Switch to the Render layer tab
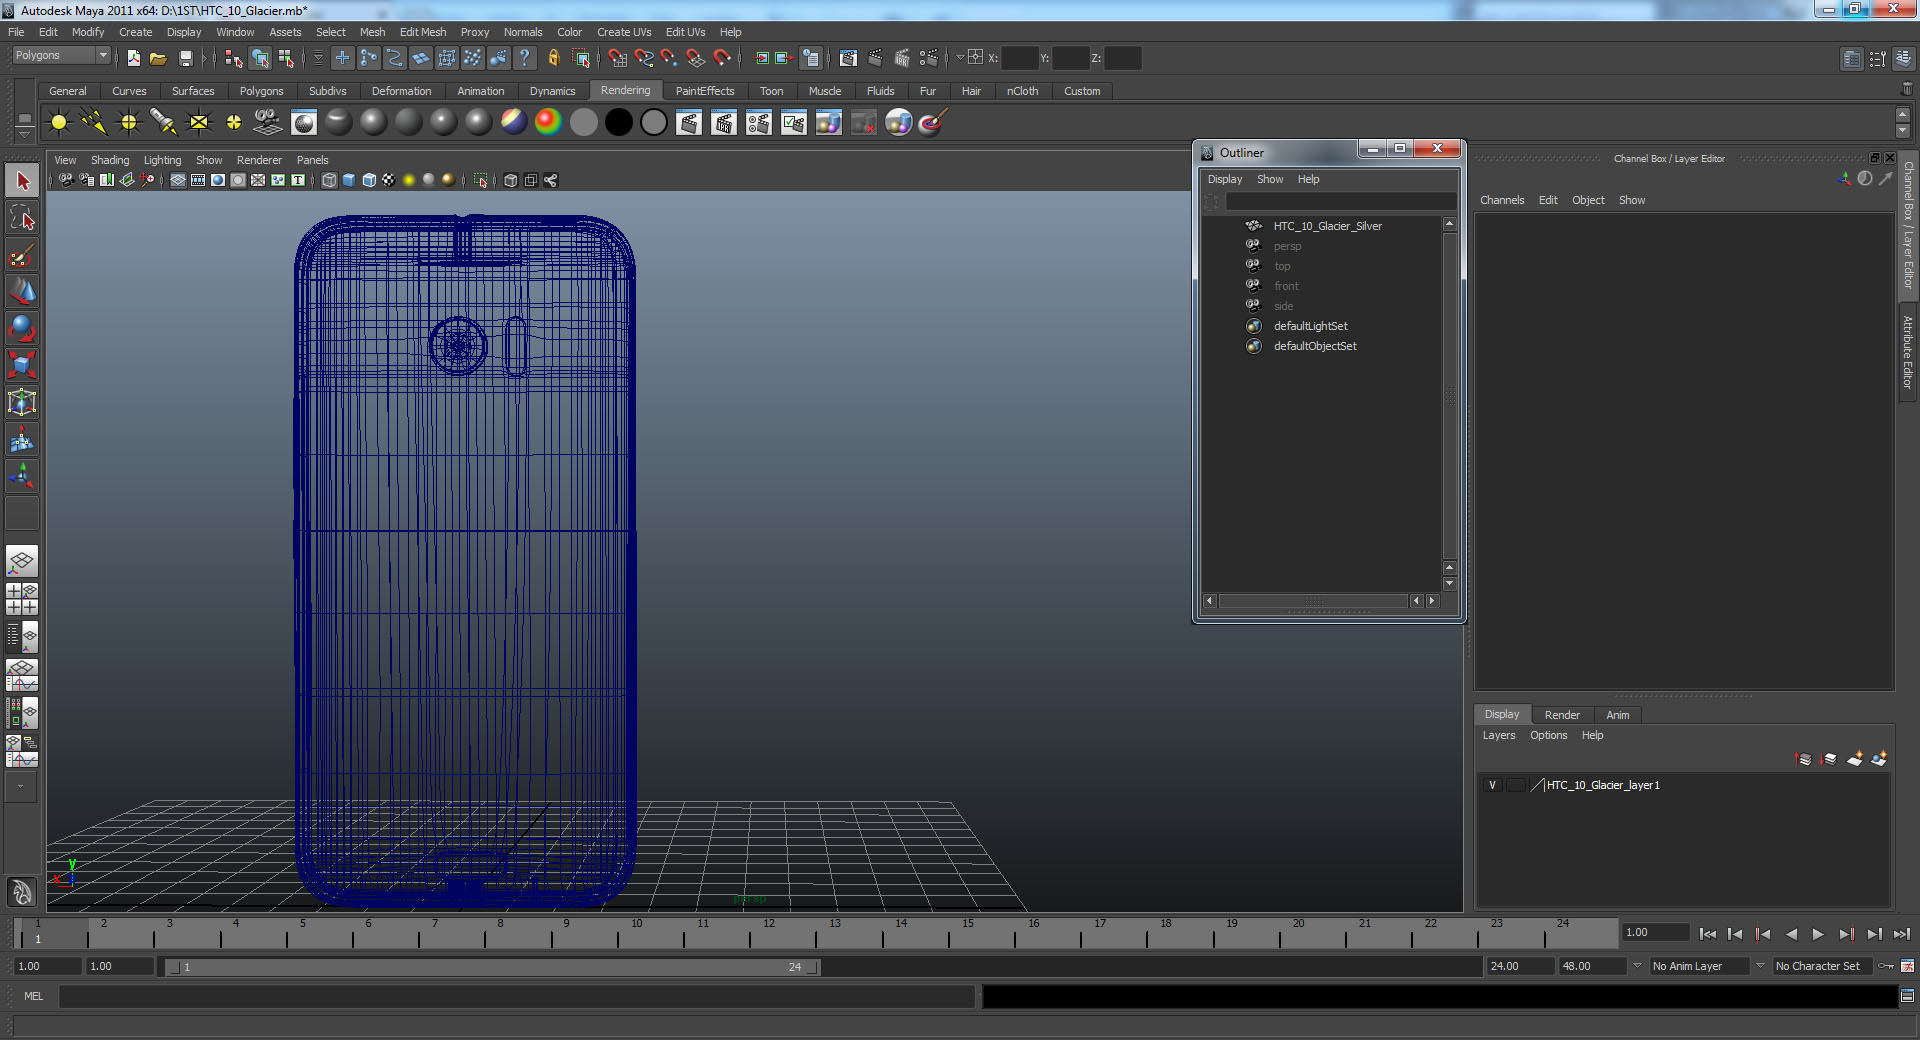 [x=1562, y=715]
